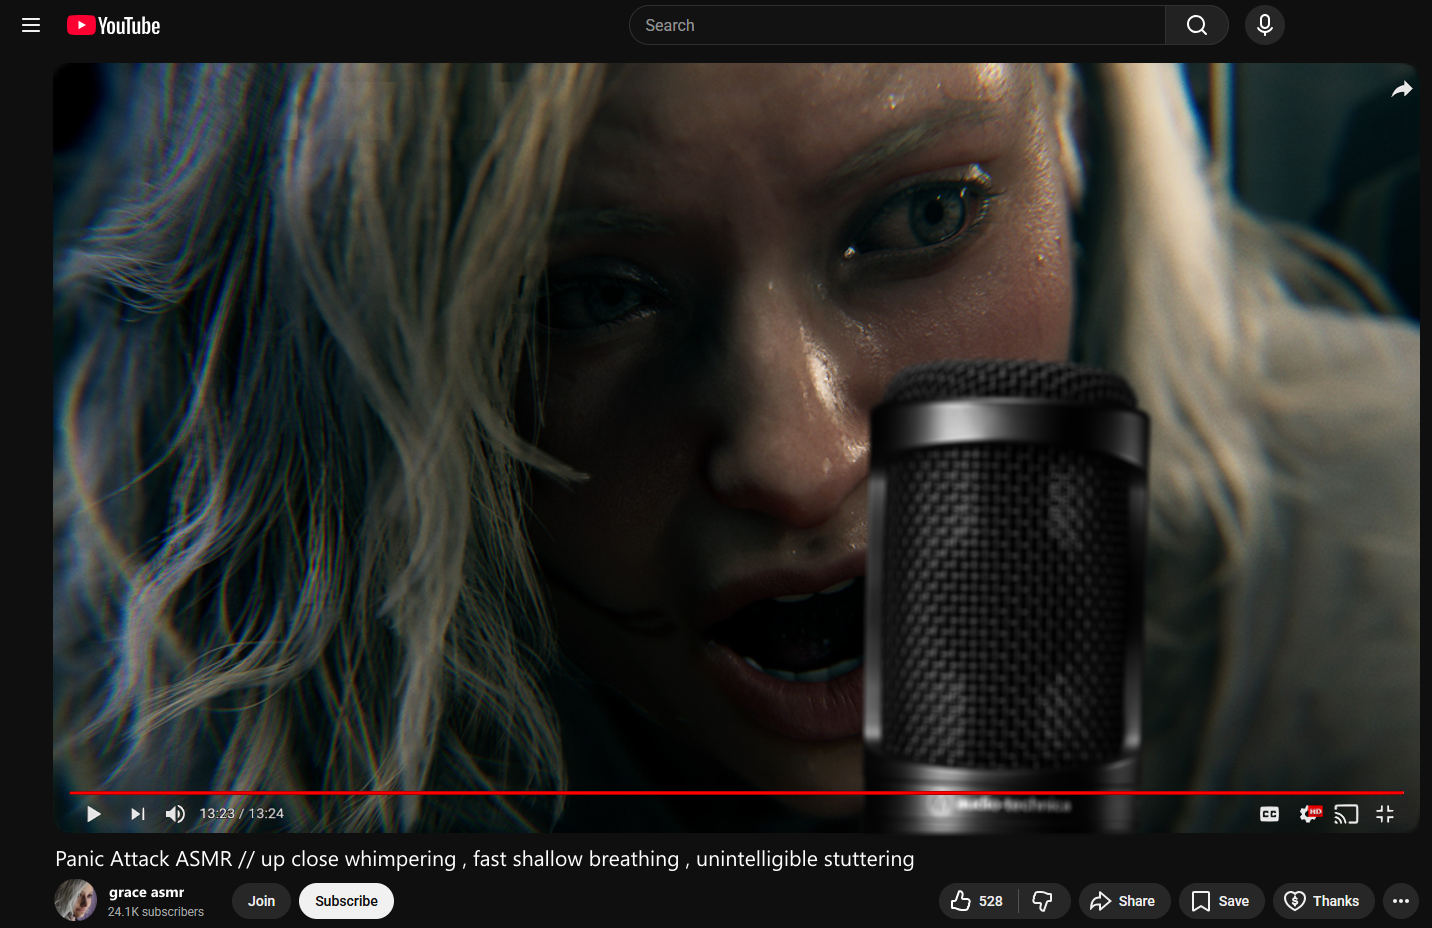Viewport: 1432px width, 928px height.
Task: Open the hamburger guide menu
Action: point(31,25)
